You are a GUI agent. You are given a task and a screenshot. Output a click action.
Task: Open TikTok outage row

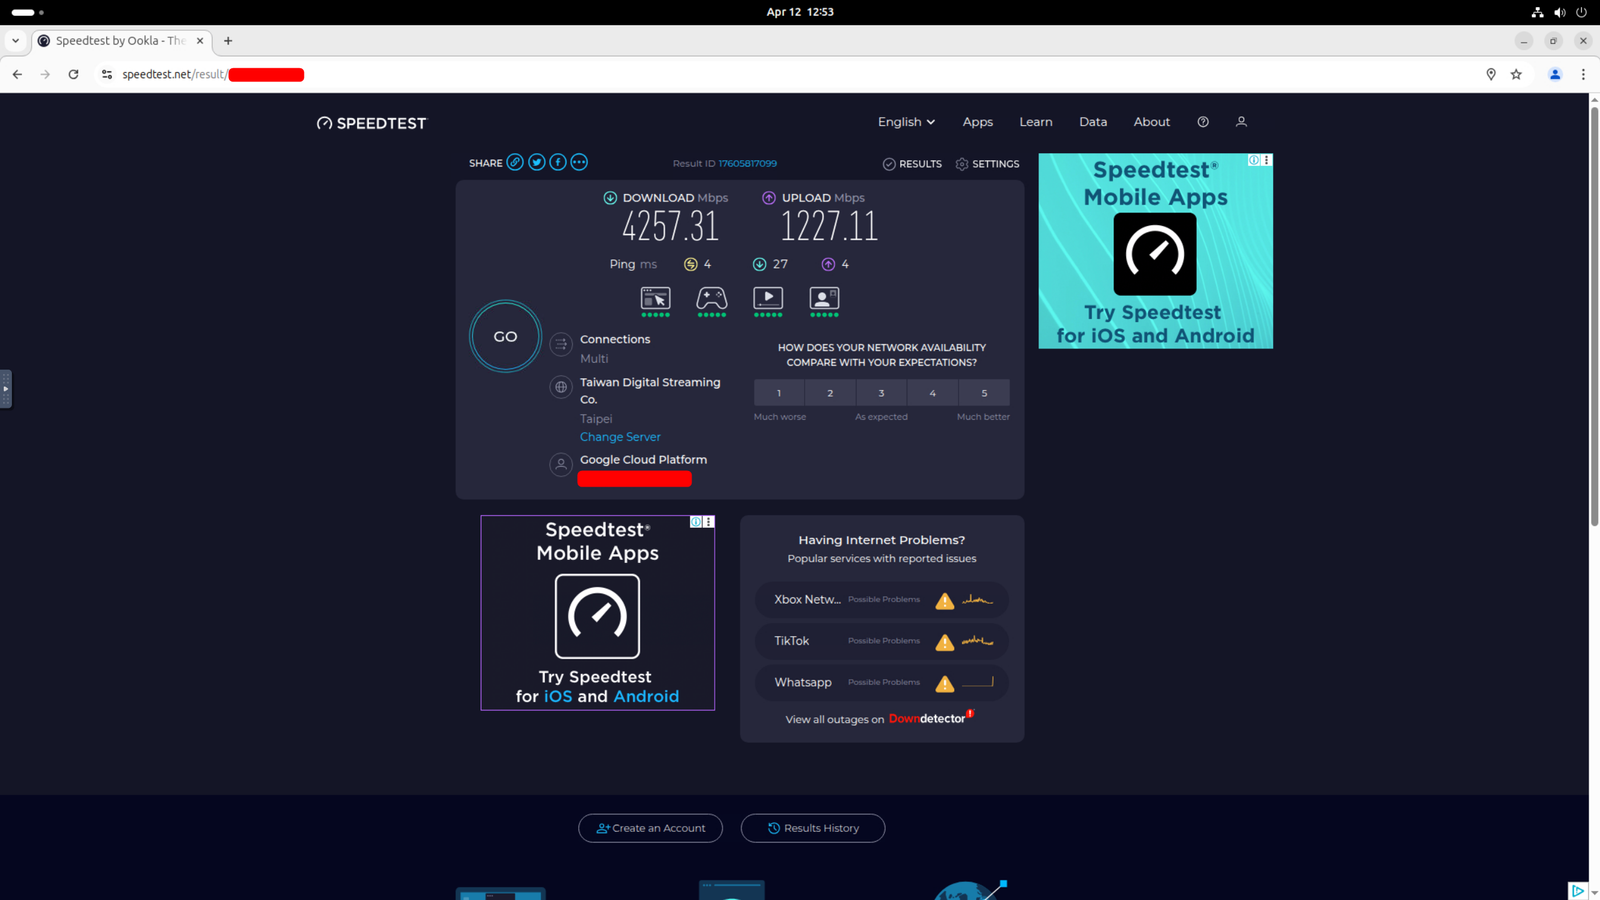click(881, 641)
